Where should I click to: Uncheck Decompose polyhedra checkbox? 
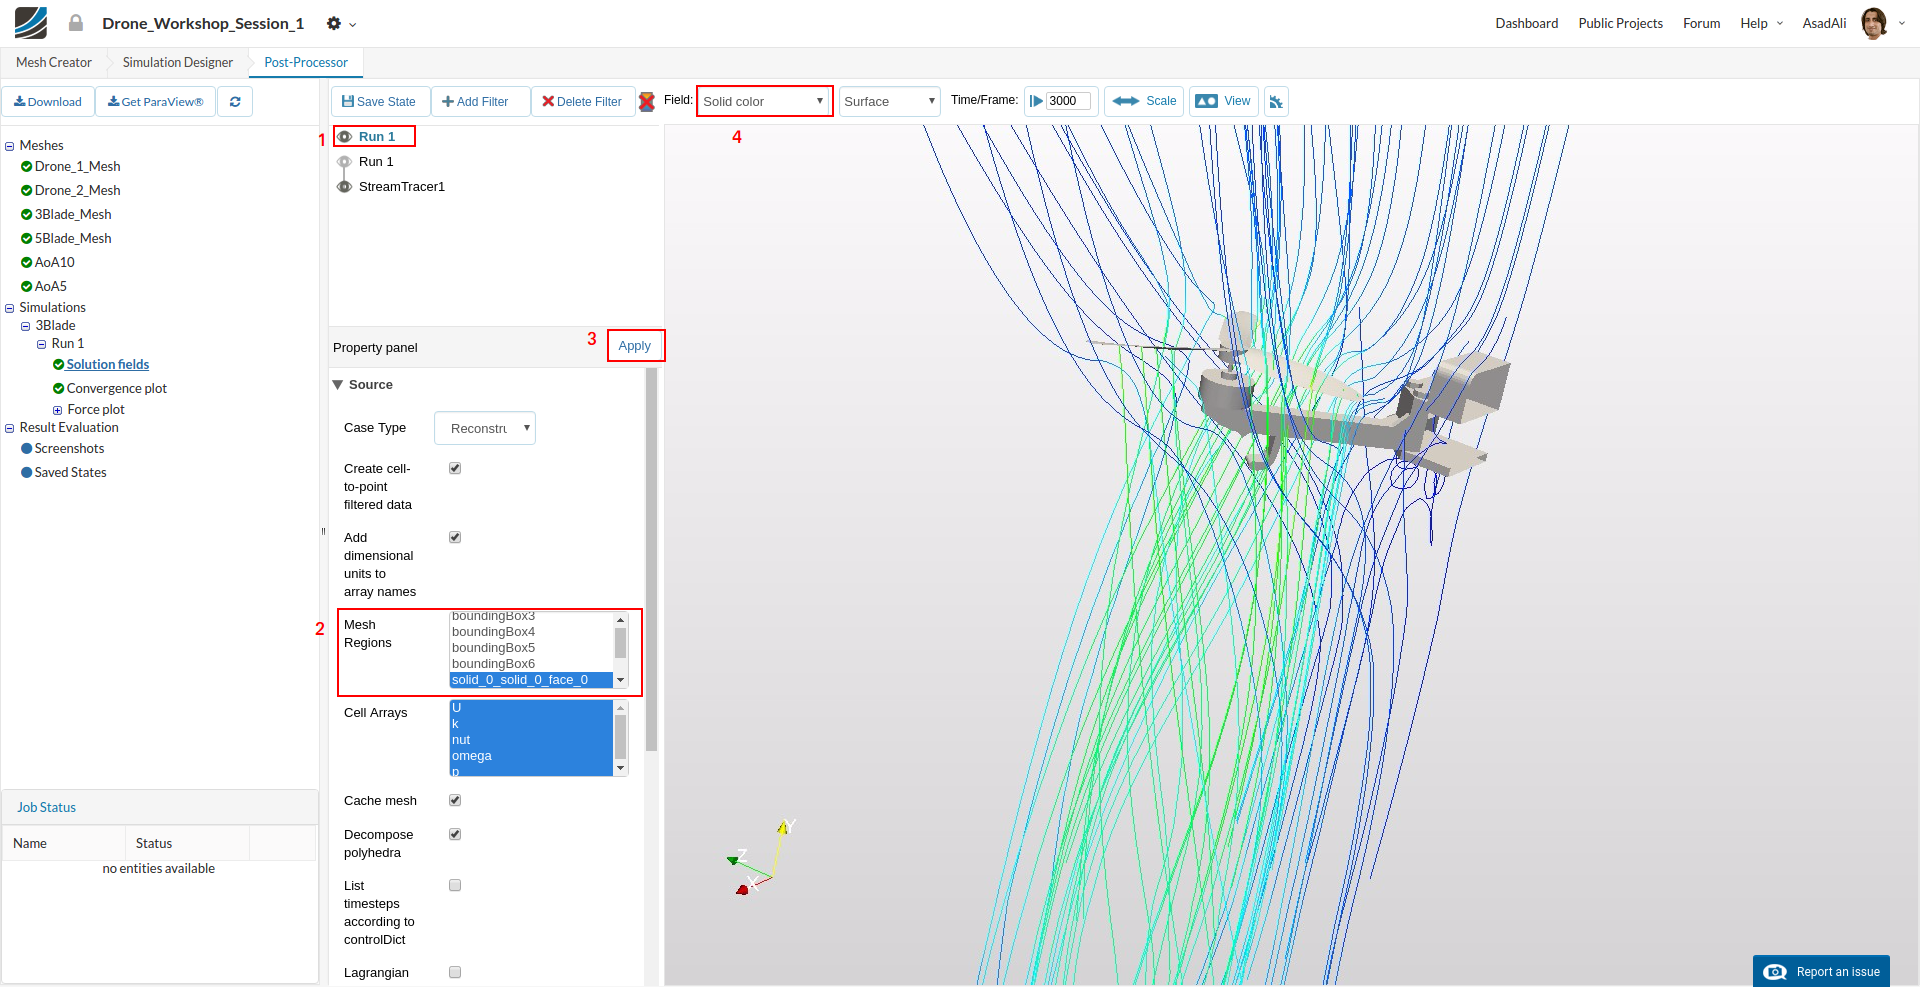coord(455,834)
